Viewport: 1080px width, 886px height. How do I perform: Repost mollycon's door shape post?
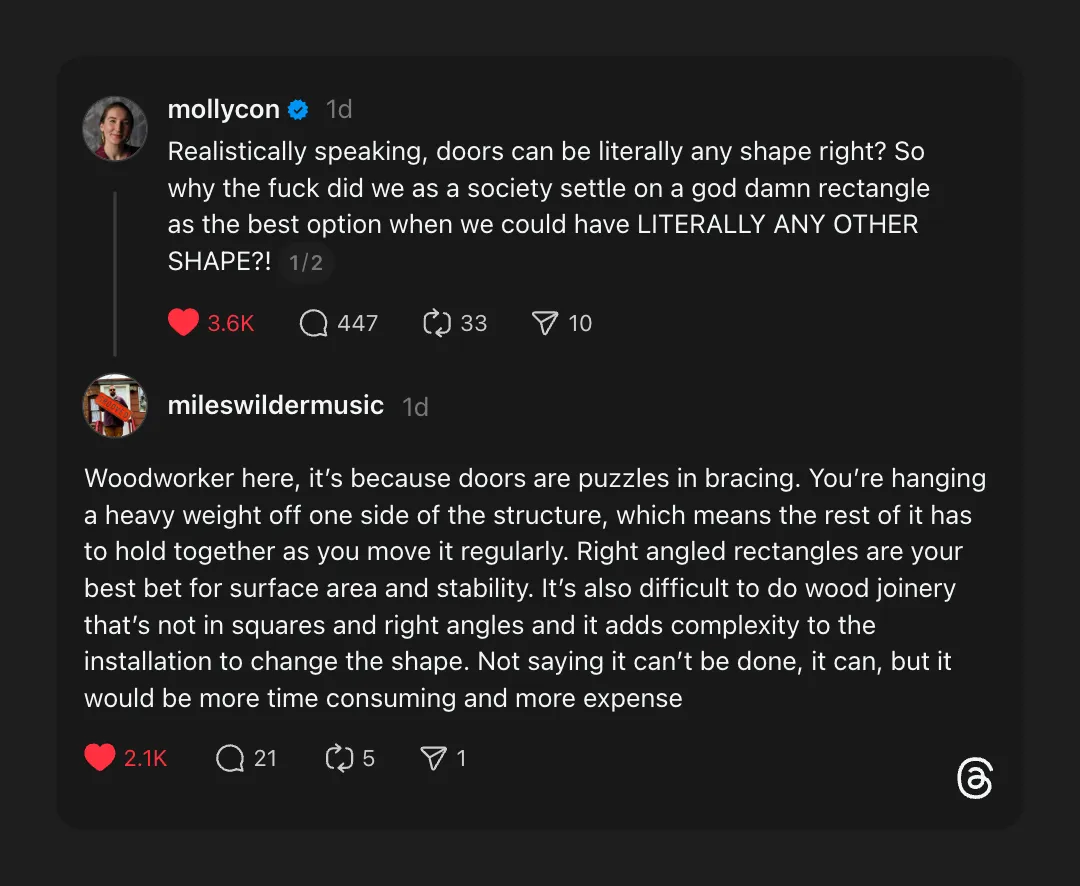[x=437, y=323]
